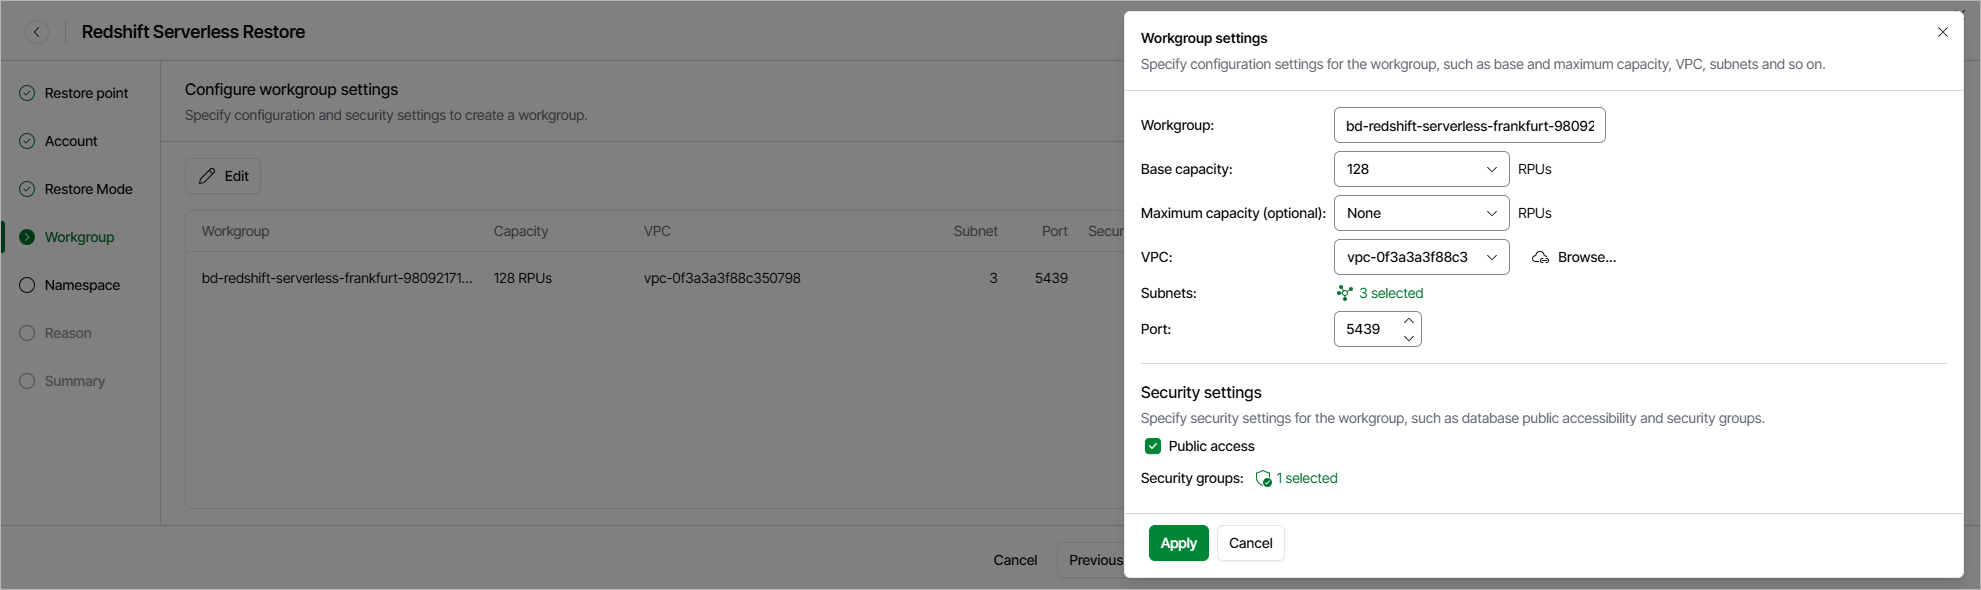This screenshot has width=1981, height=590.
Task: Open the VPC selection dropdown
Action: tap(1420, 257)
